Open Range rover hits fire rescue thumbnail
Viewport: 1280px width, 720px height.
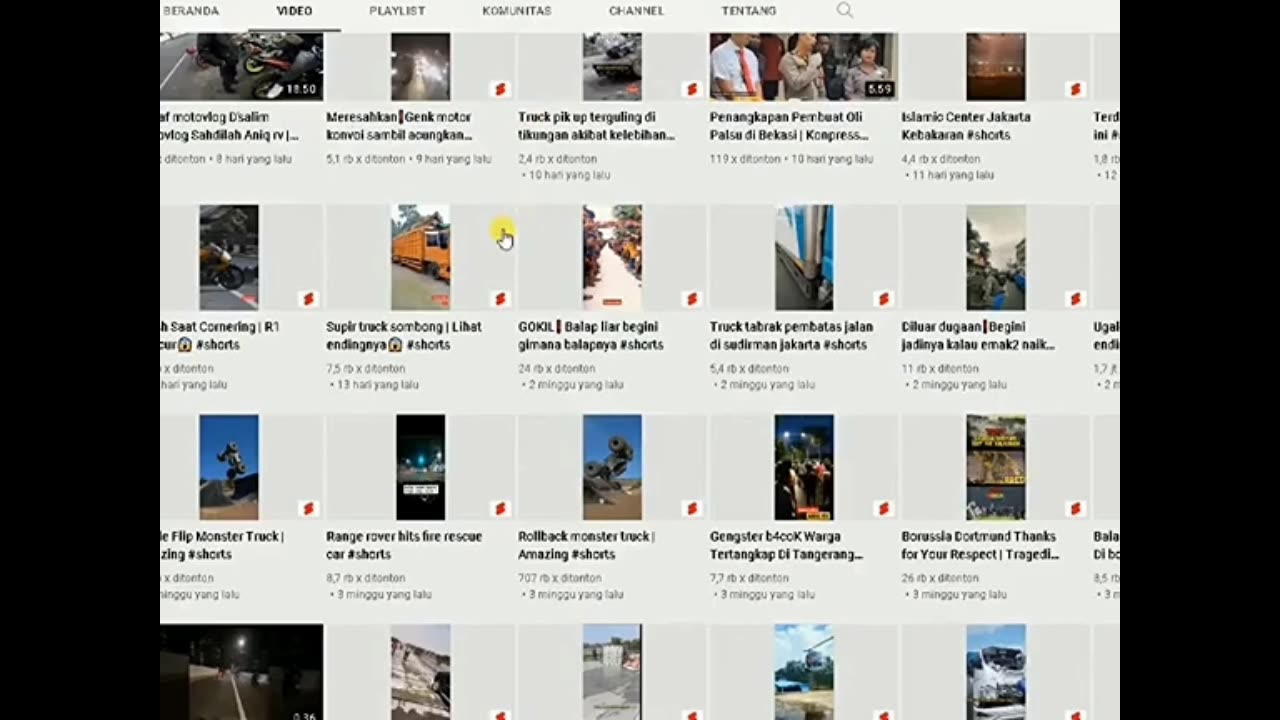[420, 467]
